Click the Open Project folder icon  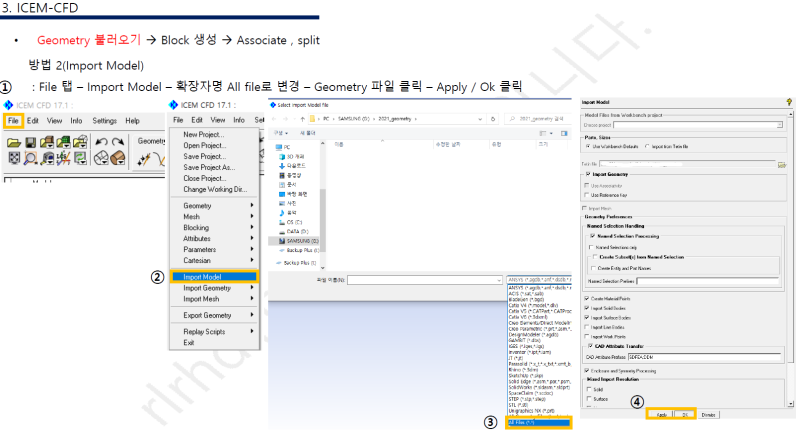(14, 142)
